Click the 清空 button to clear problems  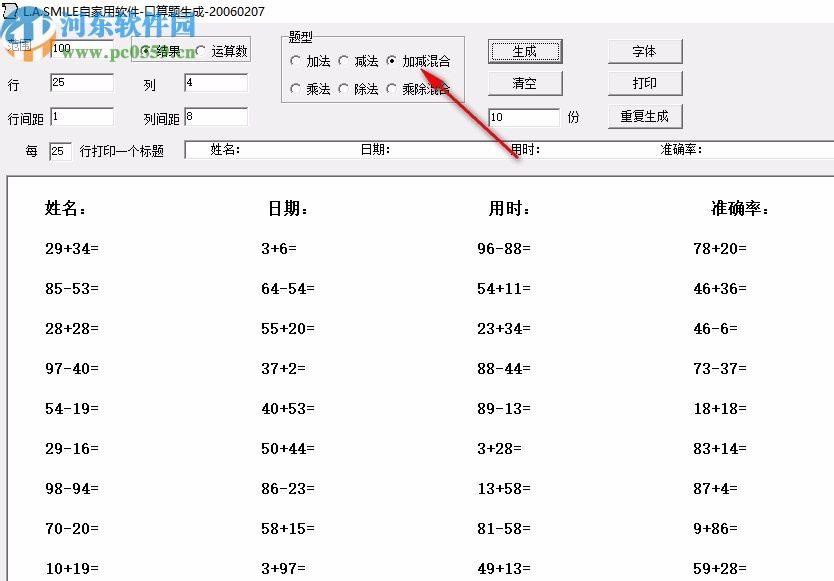point(525,83)
